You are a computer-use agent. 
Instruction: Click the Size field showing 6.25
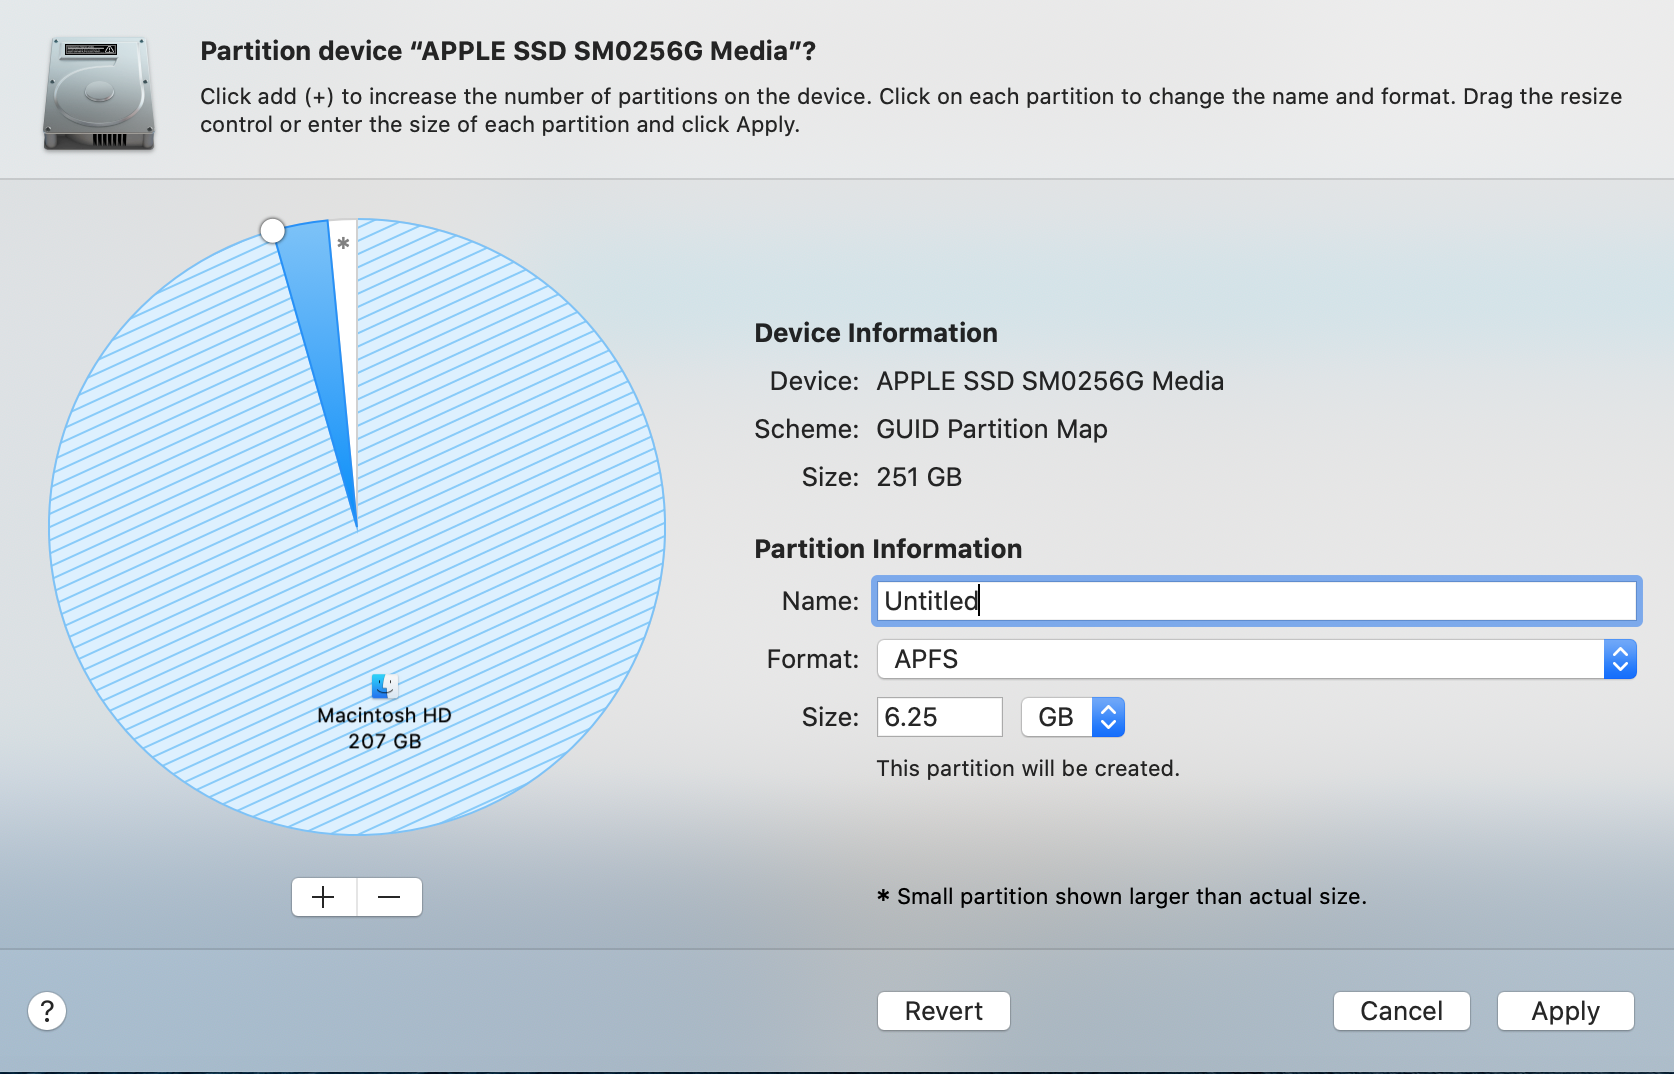pos(939,717)
